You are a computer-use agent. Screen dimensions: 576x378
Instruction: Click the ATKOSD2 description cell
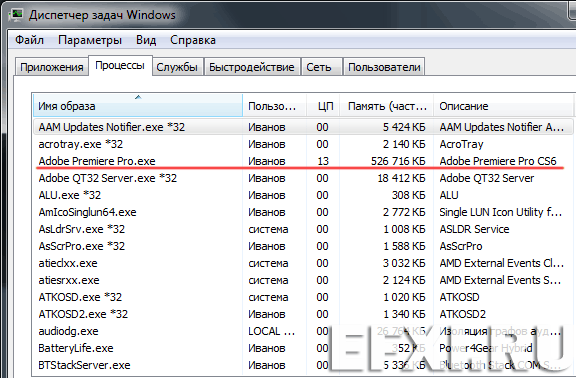click(x=462, y=314)
